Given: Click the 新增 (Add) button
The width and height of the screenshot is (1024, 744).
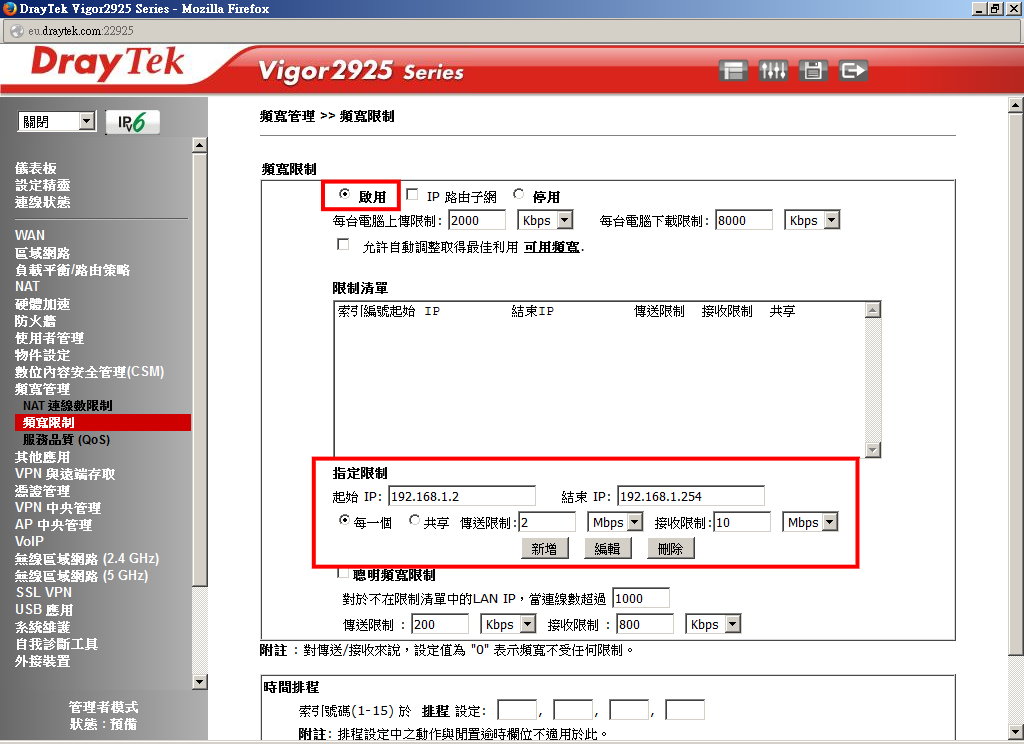Looking at the screenshot, I should click(544, 549).
